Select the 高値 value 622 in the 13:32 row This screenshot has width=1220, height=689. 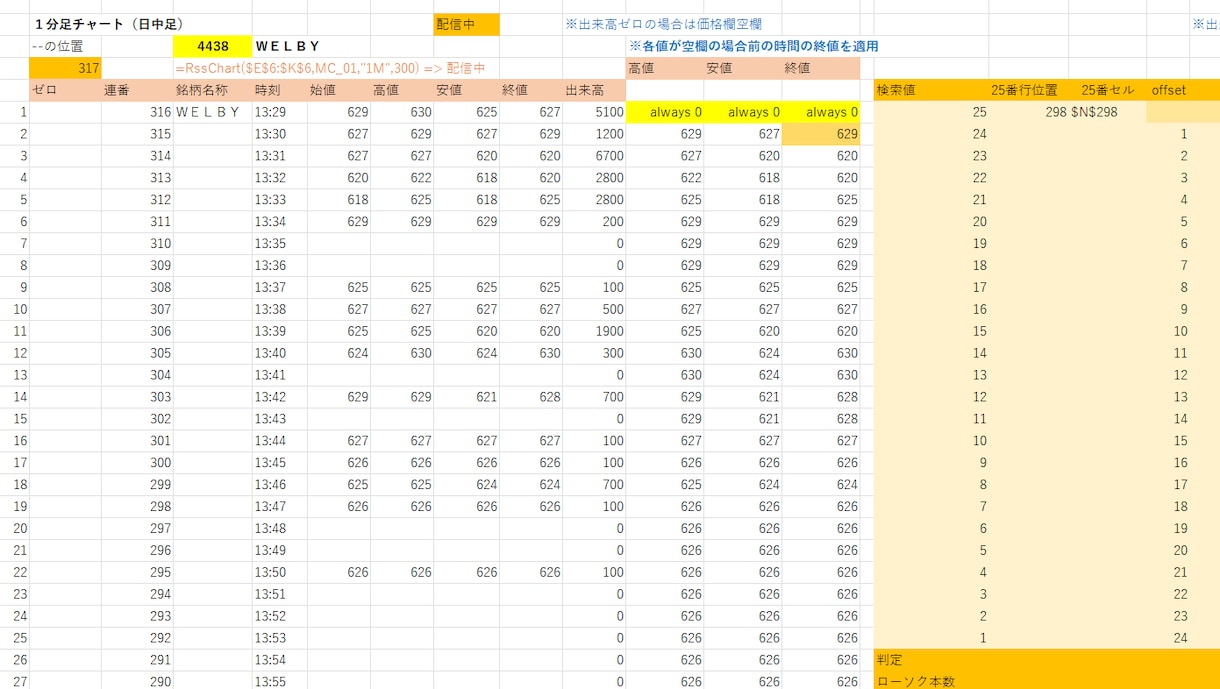402,178
